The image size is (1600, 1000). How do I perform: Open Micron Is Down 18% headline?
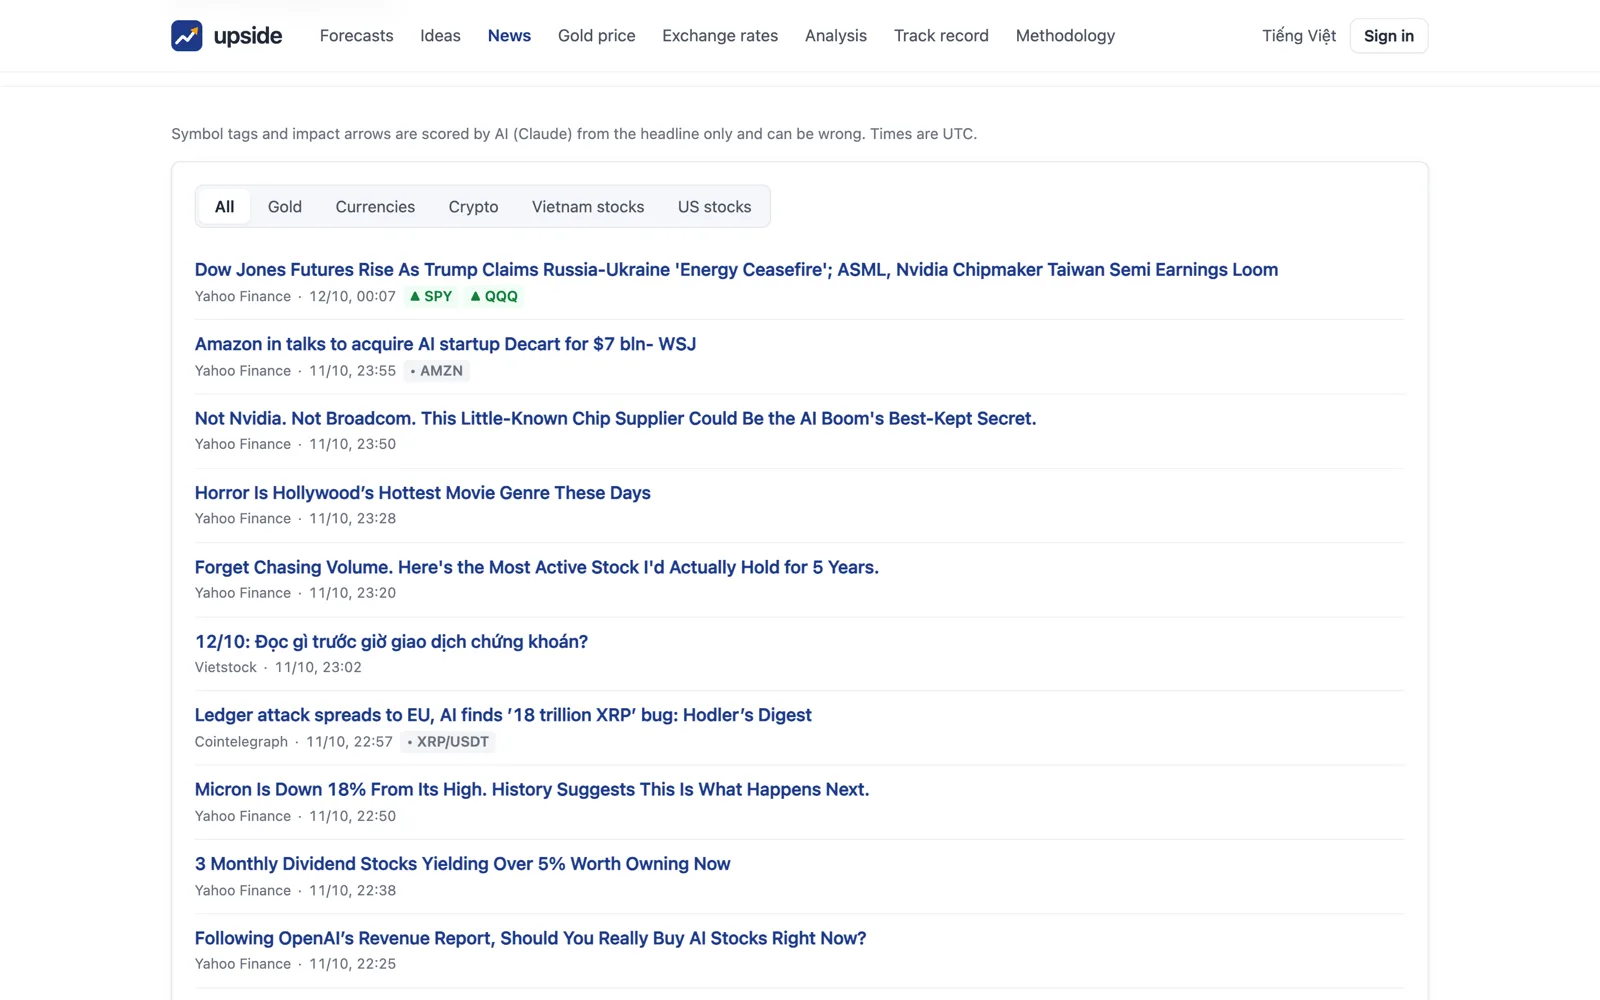532,790
